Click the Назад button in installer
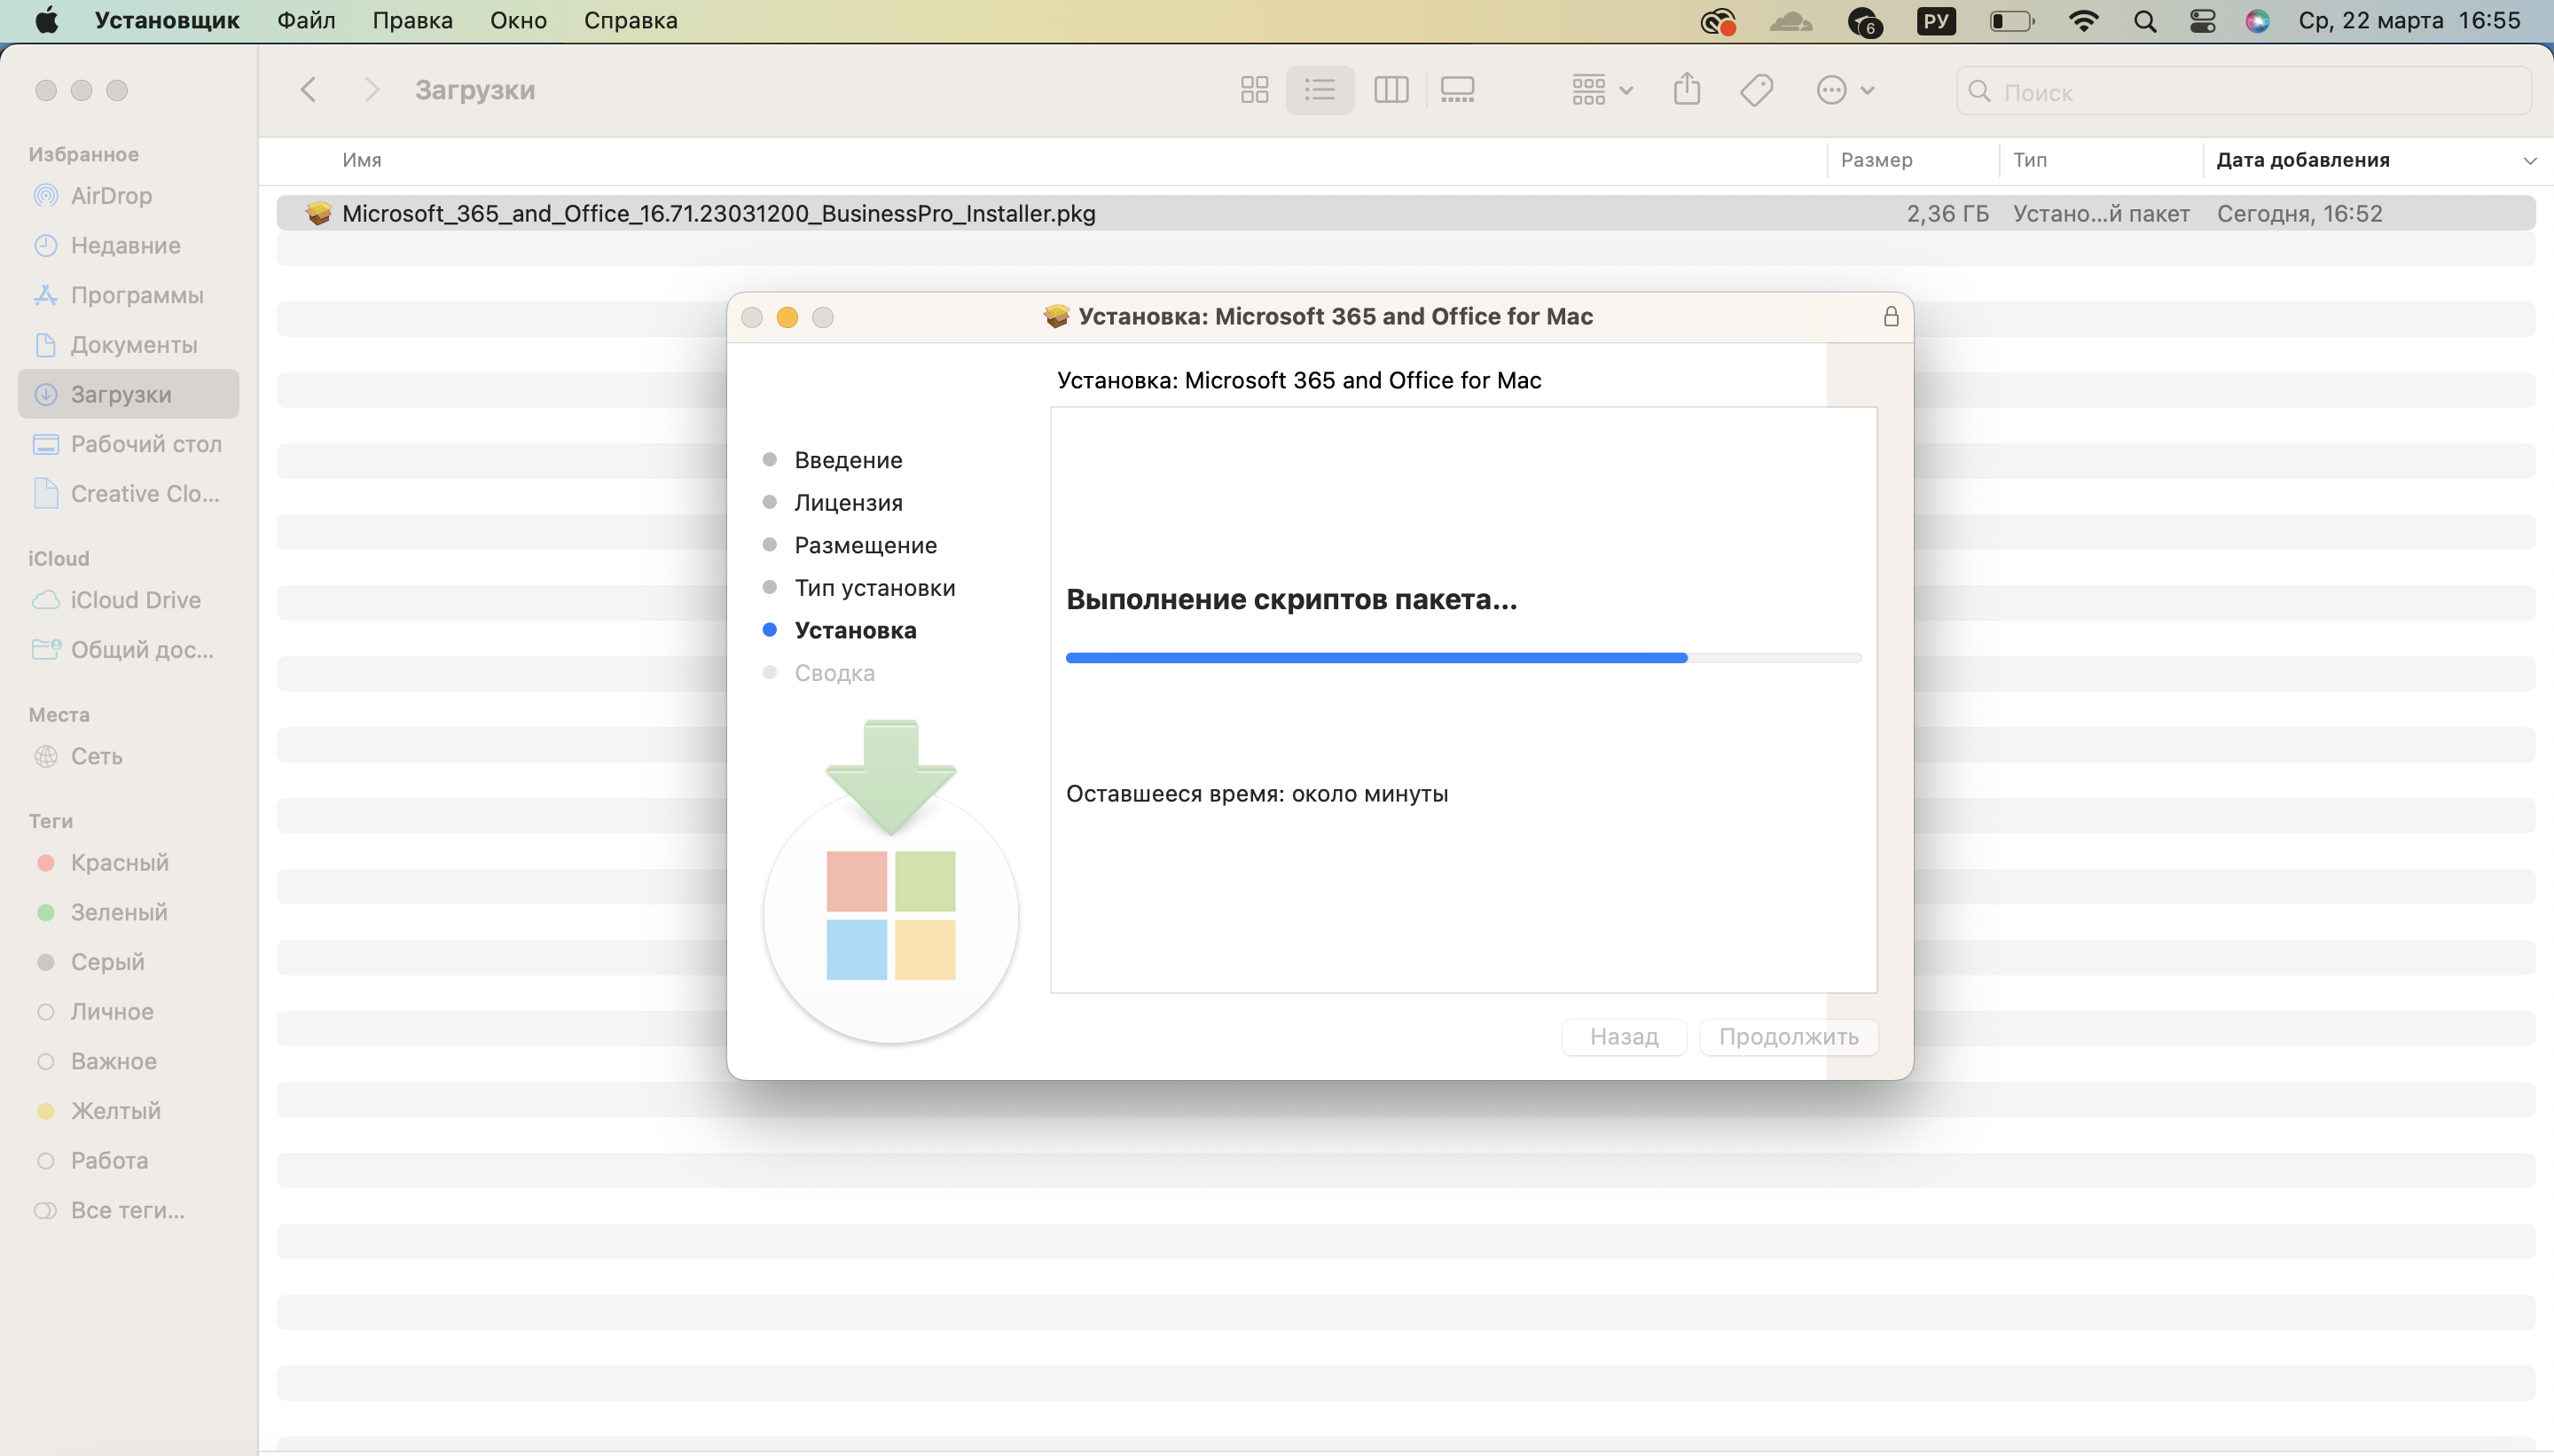 click(1623, 1035)
